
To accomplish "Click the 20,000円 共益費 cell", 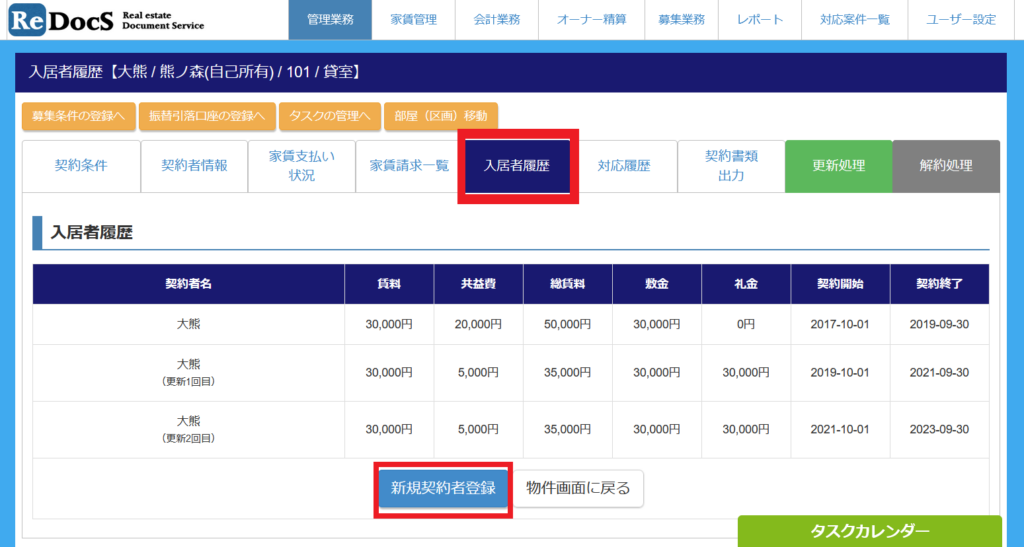I will 479,324.
